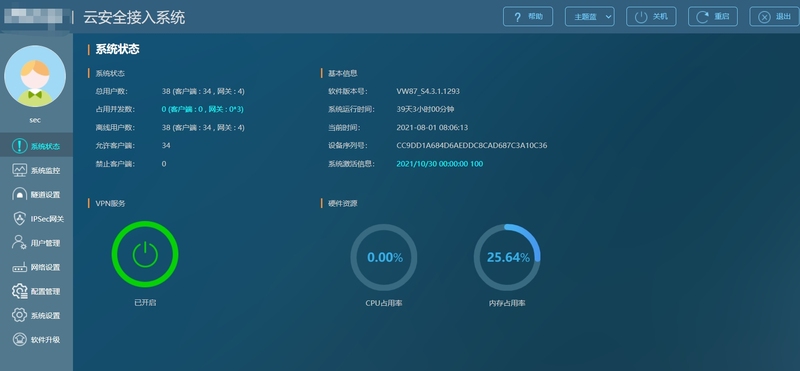Open 系统监控 monitor icon in sidebar
The width and height of the screenshot is (800, 371).
tap(19, 170)
